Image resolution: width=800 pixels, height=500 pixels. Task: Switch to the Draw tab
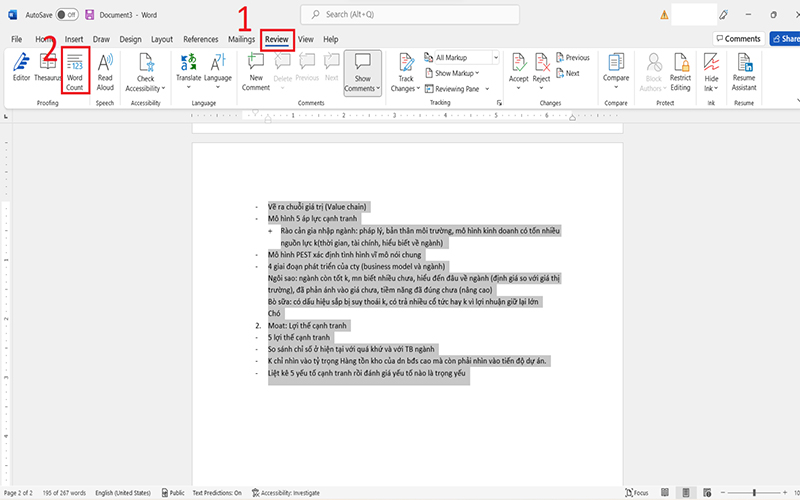coord(101,39)
